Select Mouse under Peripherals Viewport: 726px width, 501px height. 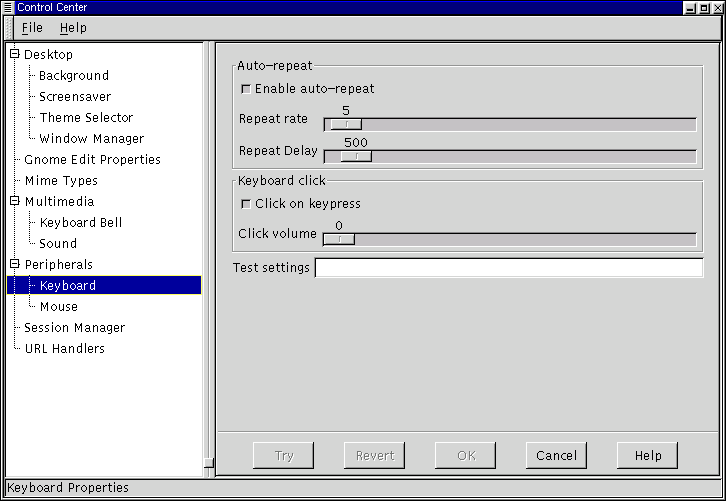click(58, 306)
